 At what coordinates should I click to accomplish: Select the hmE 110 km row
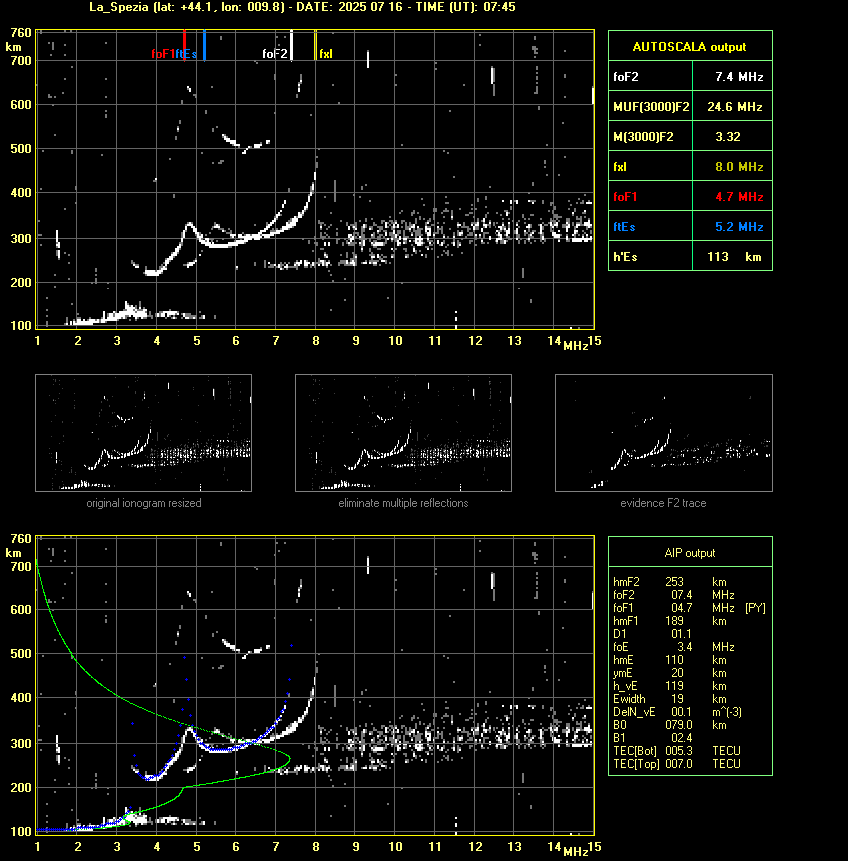pyautogui.click(x=670, y=660)
